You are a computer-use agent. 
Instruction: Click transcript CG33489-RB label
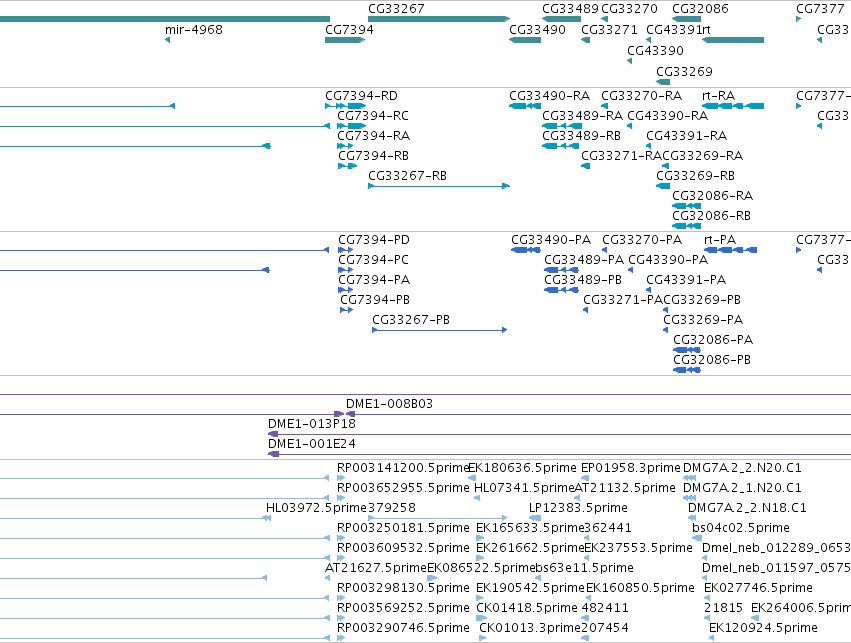coord(581,136)
